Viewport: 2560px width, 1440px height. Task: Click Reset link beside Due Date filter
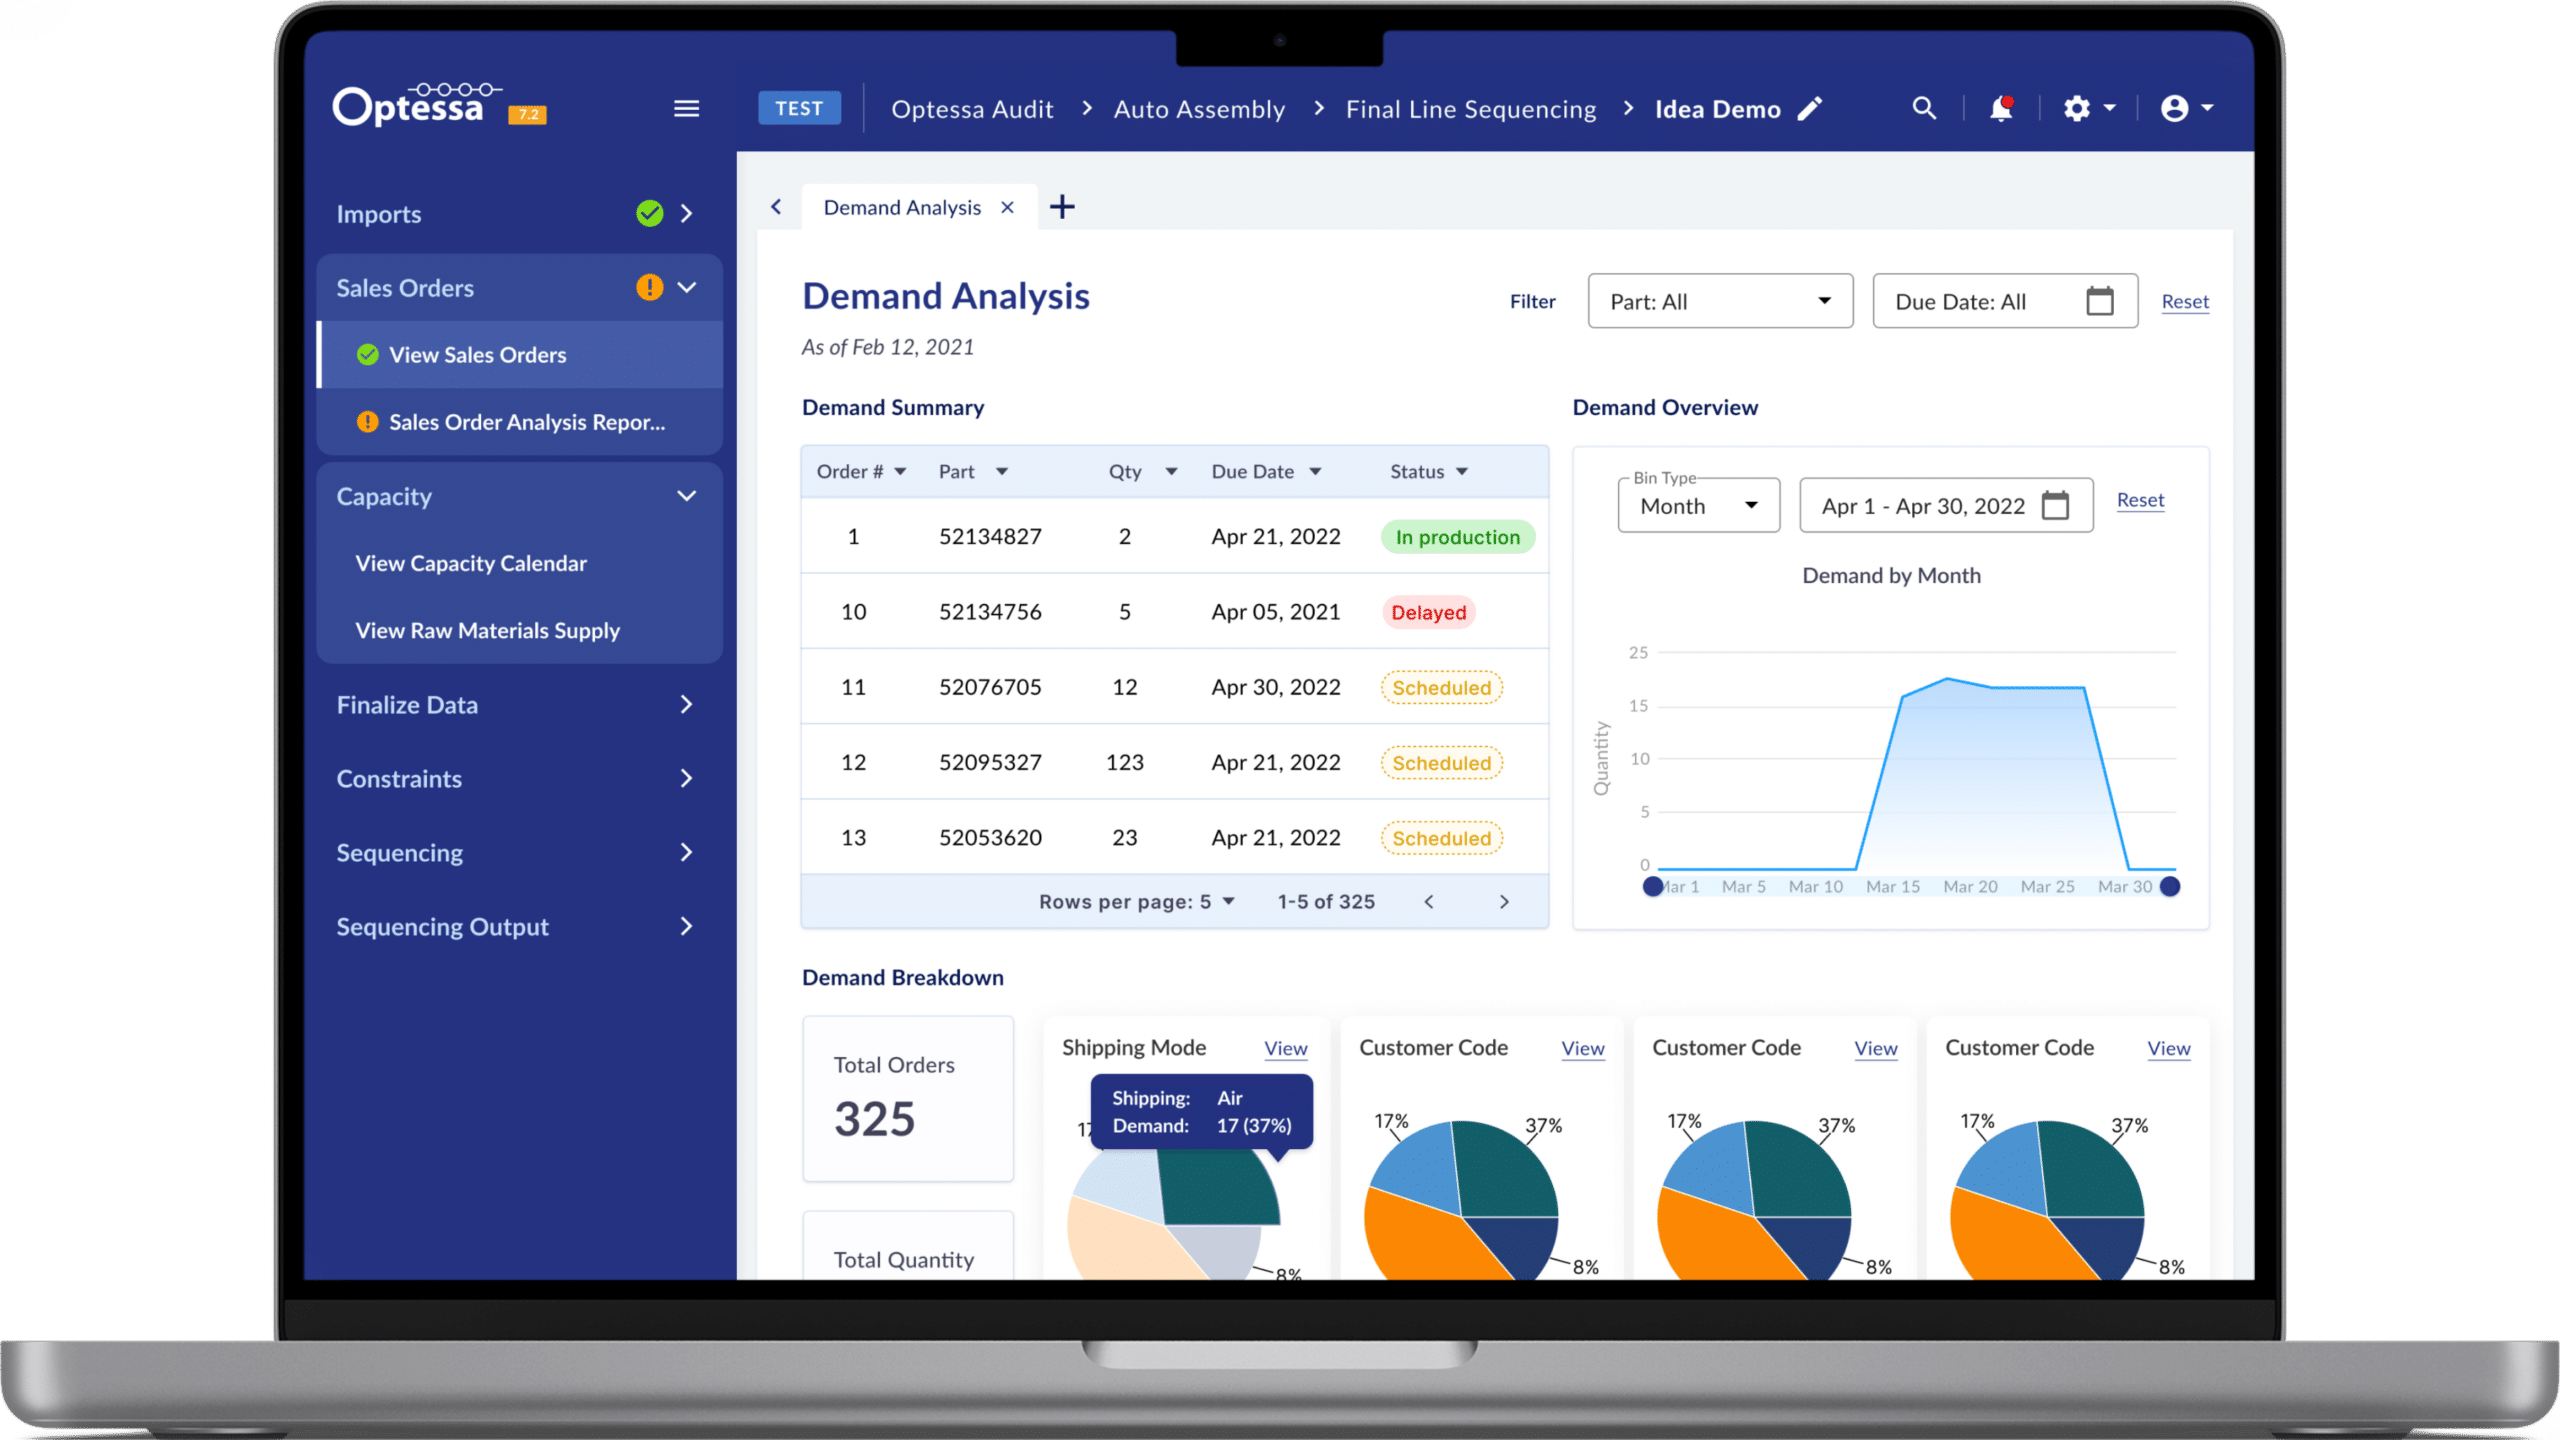(x=2185, y=301)
